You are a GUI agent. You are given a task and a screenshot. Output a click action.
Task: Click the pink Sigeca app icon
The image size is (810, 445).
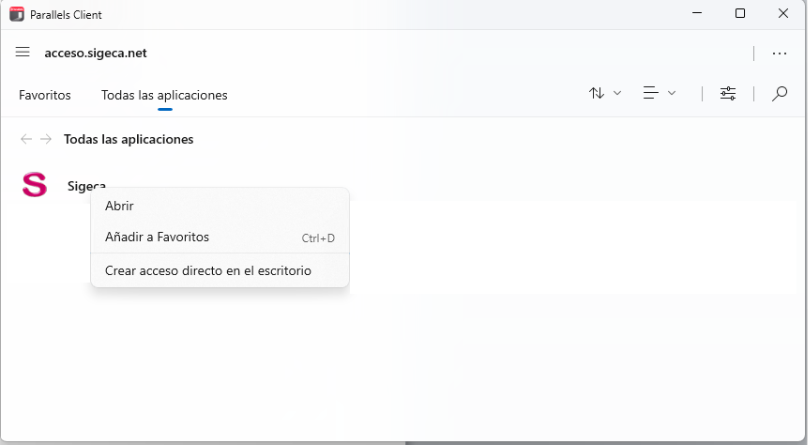tap(35, 185)
